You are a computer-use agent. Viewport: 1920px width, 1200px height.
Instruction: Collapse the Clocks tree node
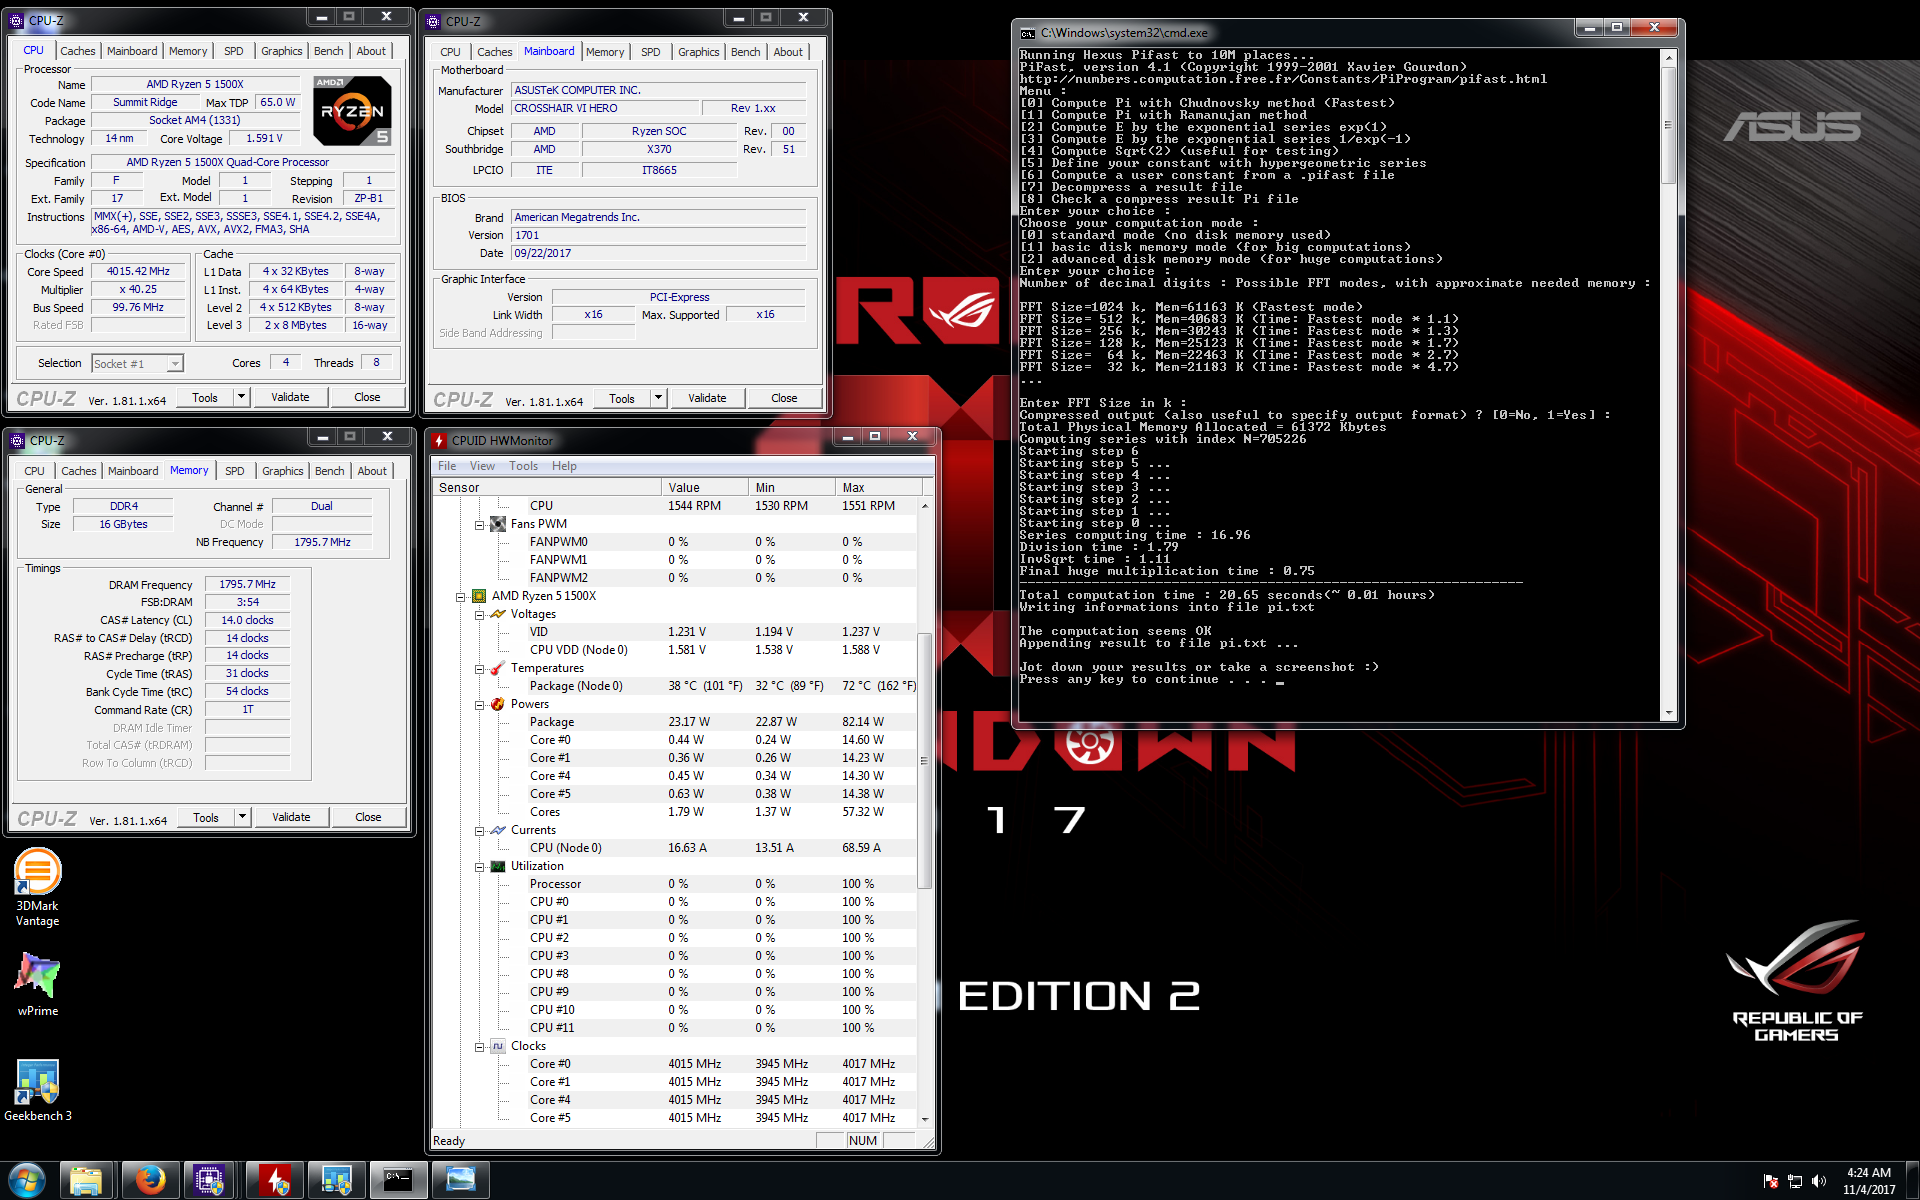coord(479,1046)
